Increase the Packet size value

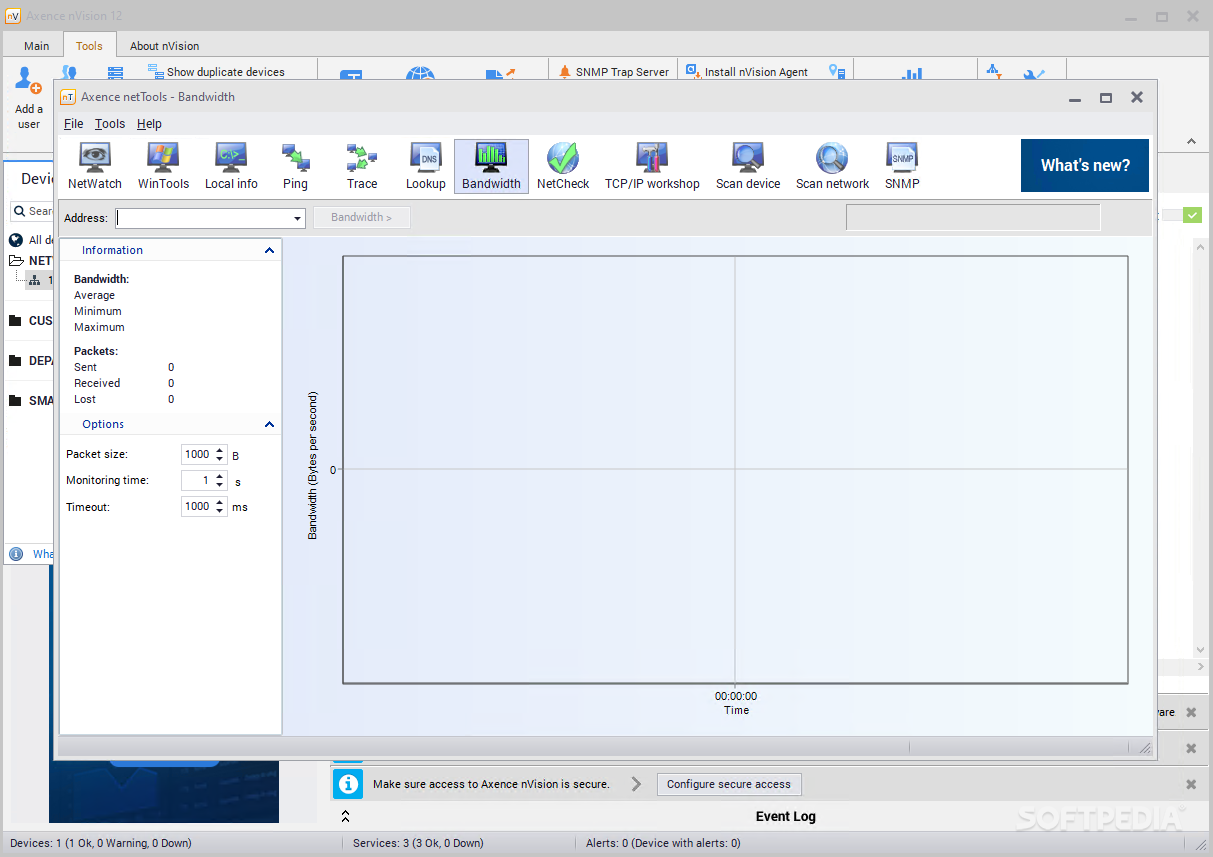pos(220,450)
